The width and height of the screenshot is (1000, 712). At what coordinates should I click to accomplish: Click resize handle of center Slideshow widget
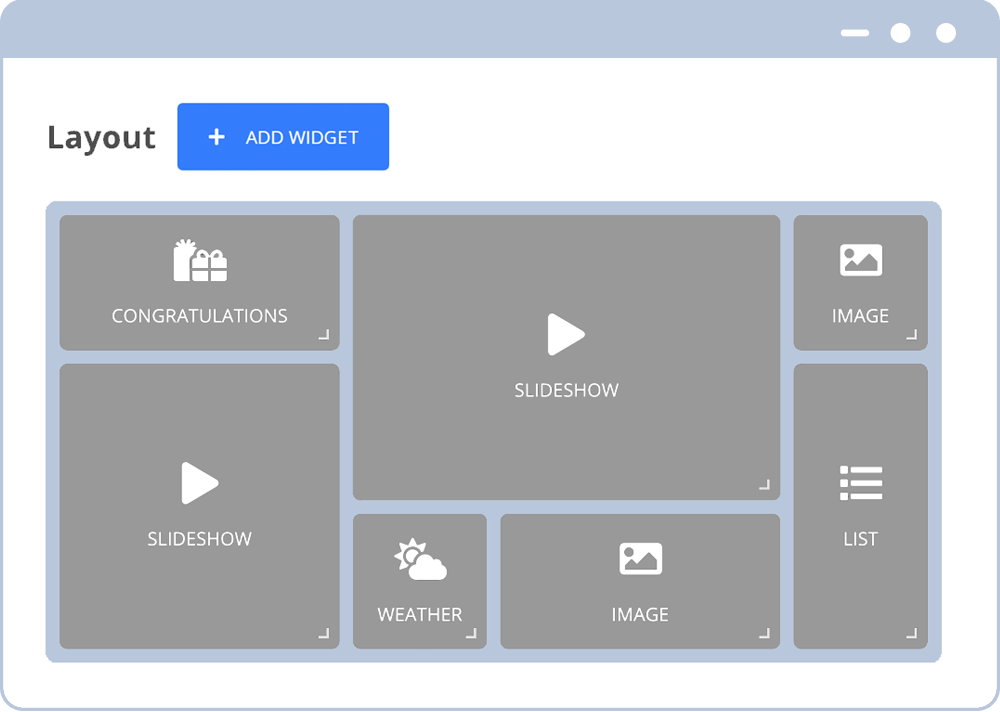[765, 484]
